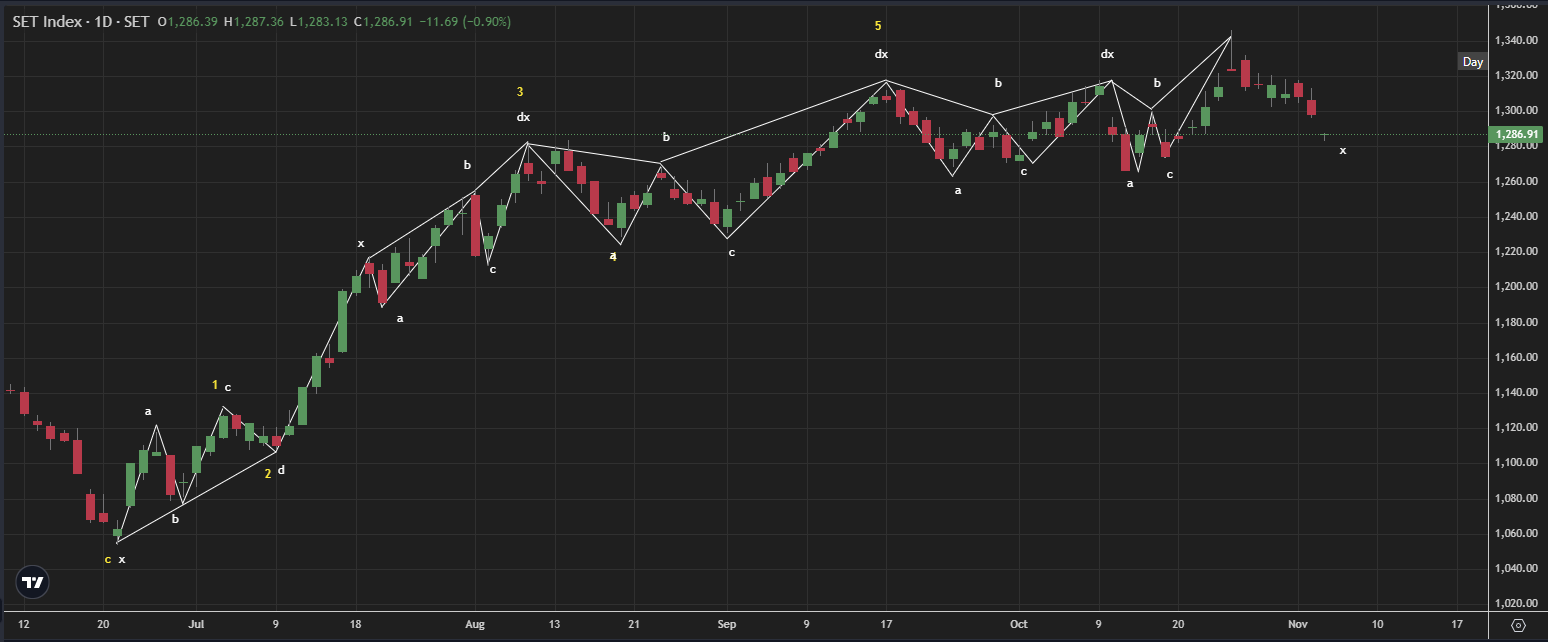Select the dx label under yellow 3

tap(523, 117)
